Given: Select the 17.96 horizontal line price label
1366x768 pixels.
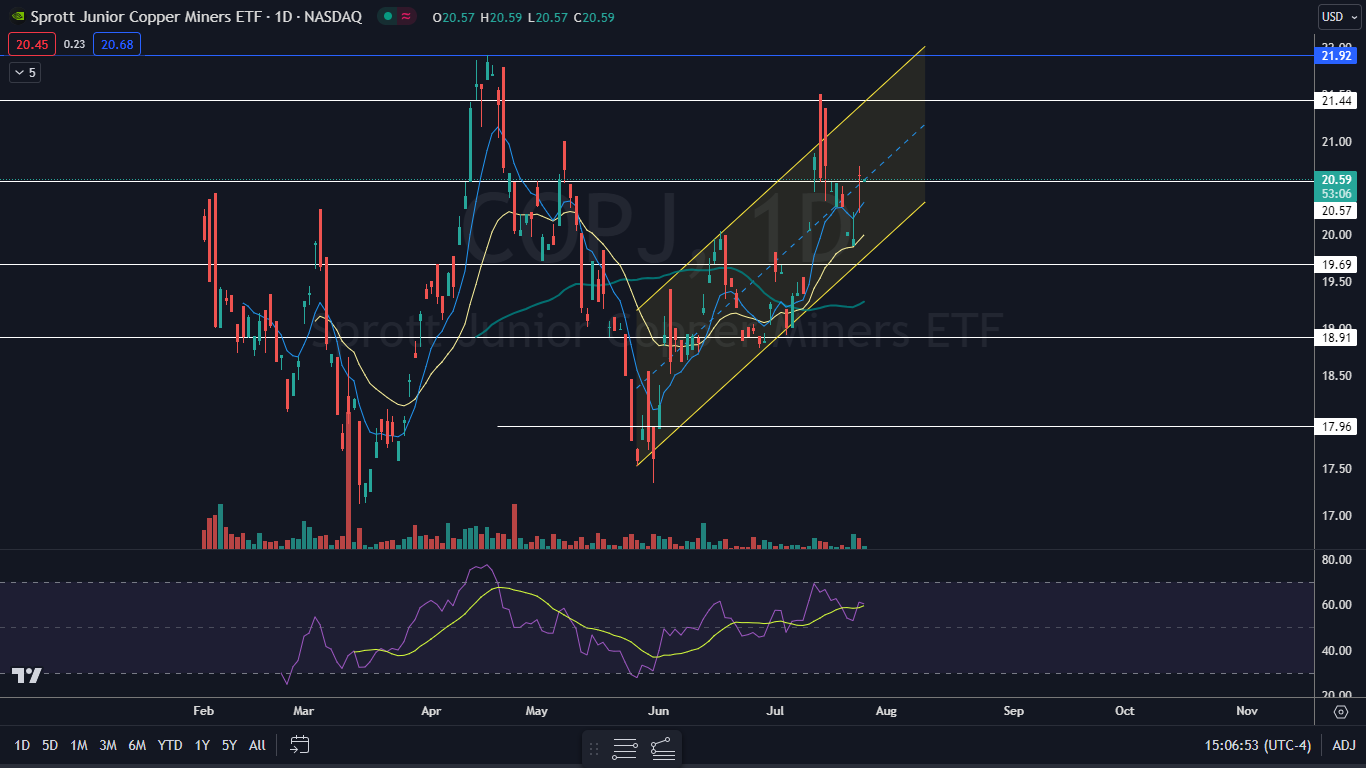Looking at the screenshot, I should coord(1337,427).
